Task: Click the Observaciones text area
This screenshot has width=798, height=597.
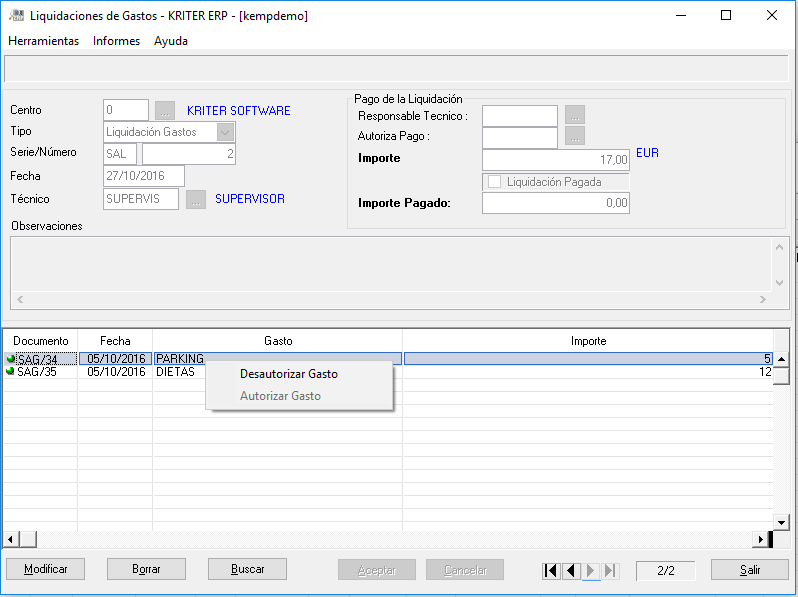Action: [x=390, y=263]
